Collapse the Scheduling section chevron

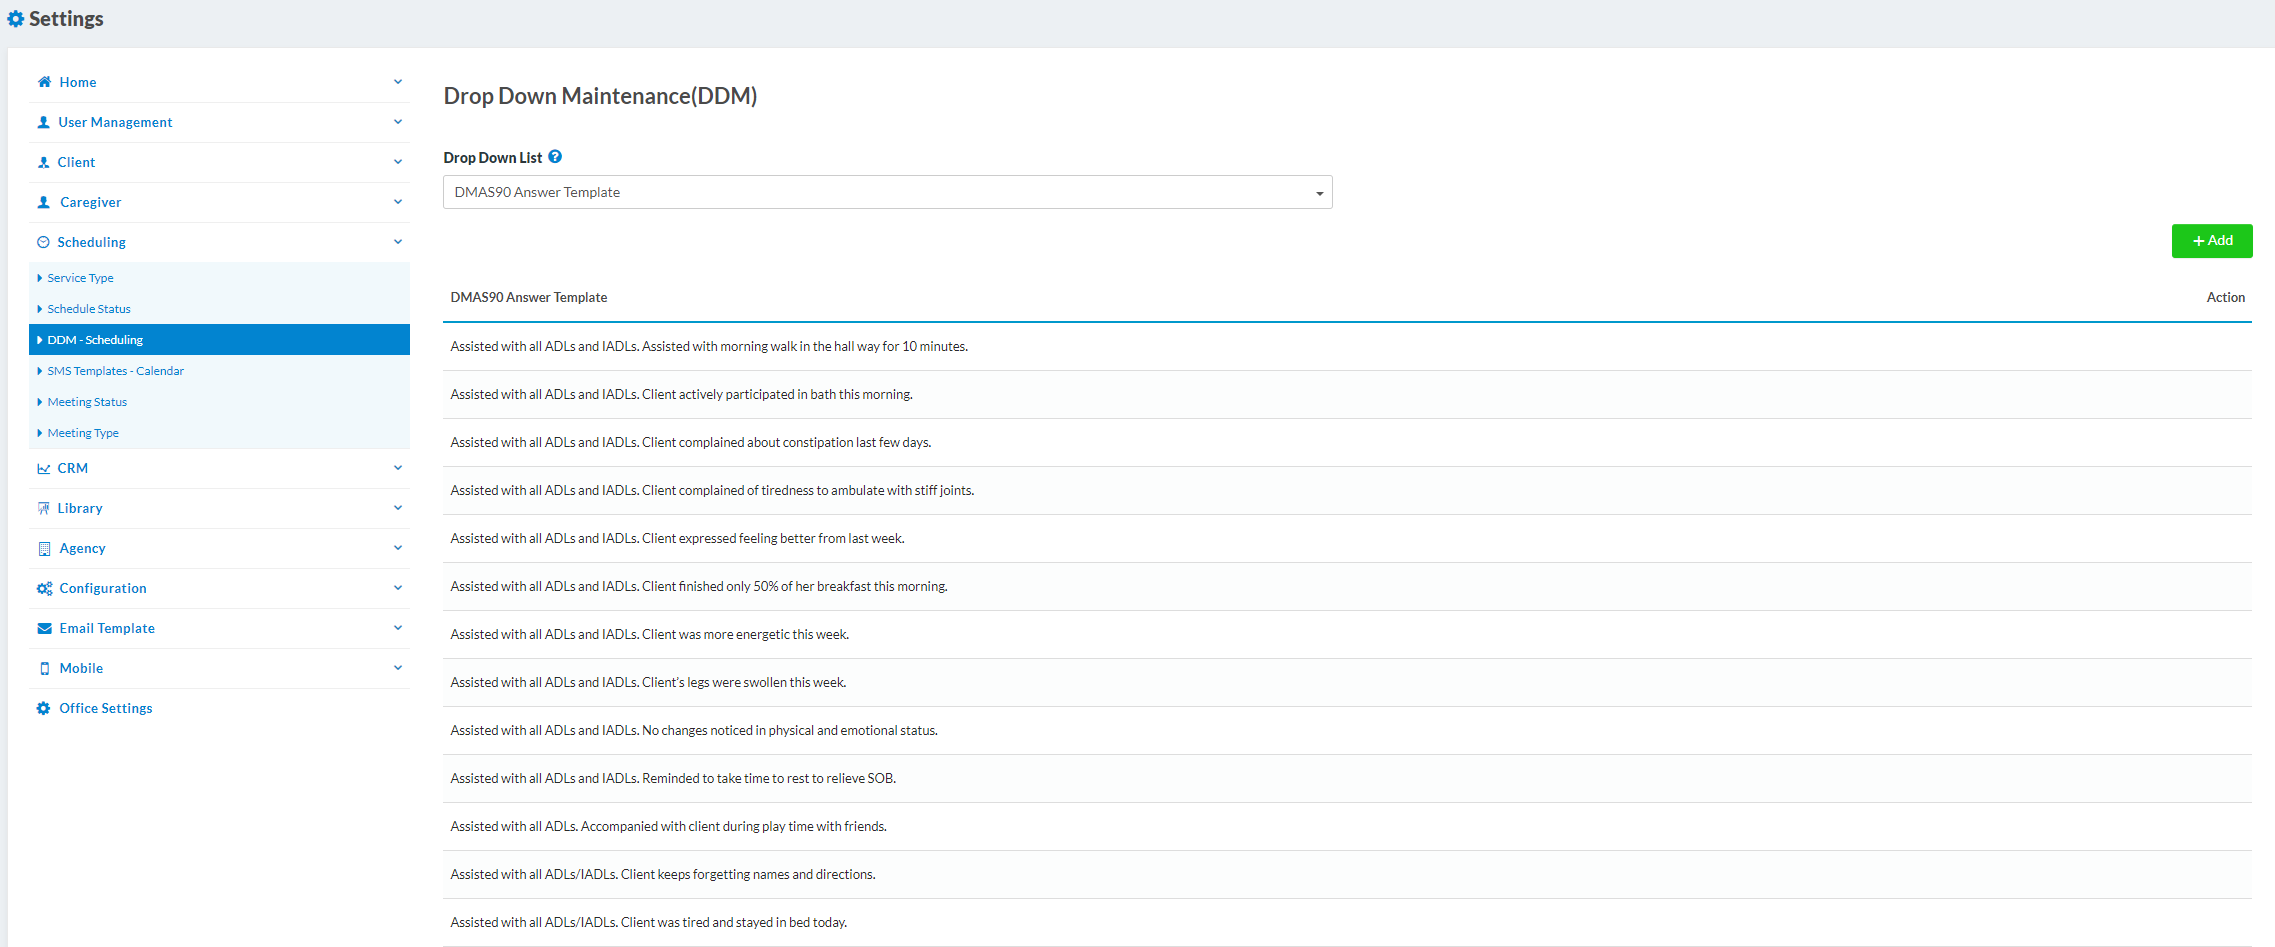(398, 242)
